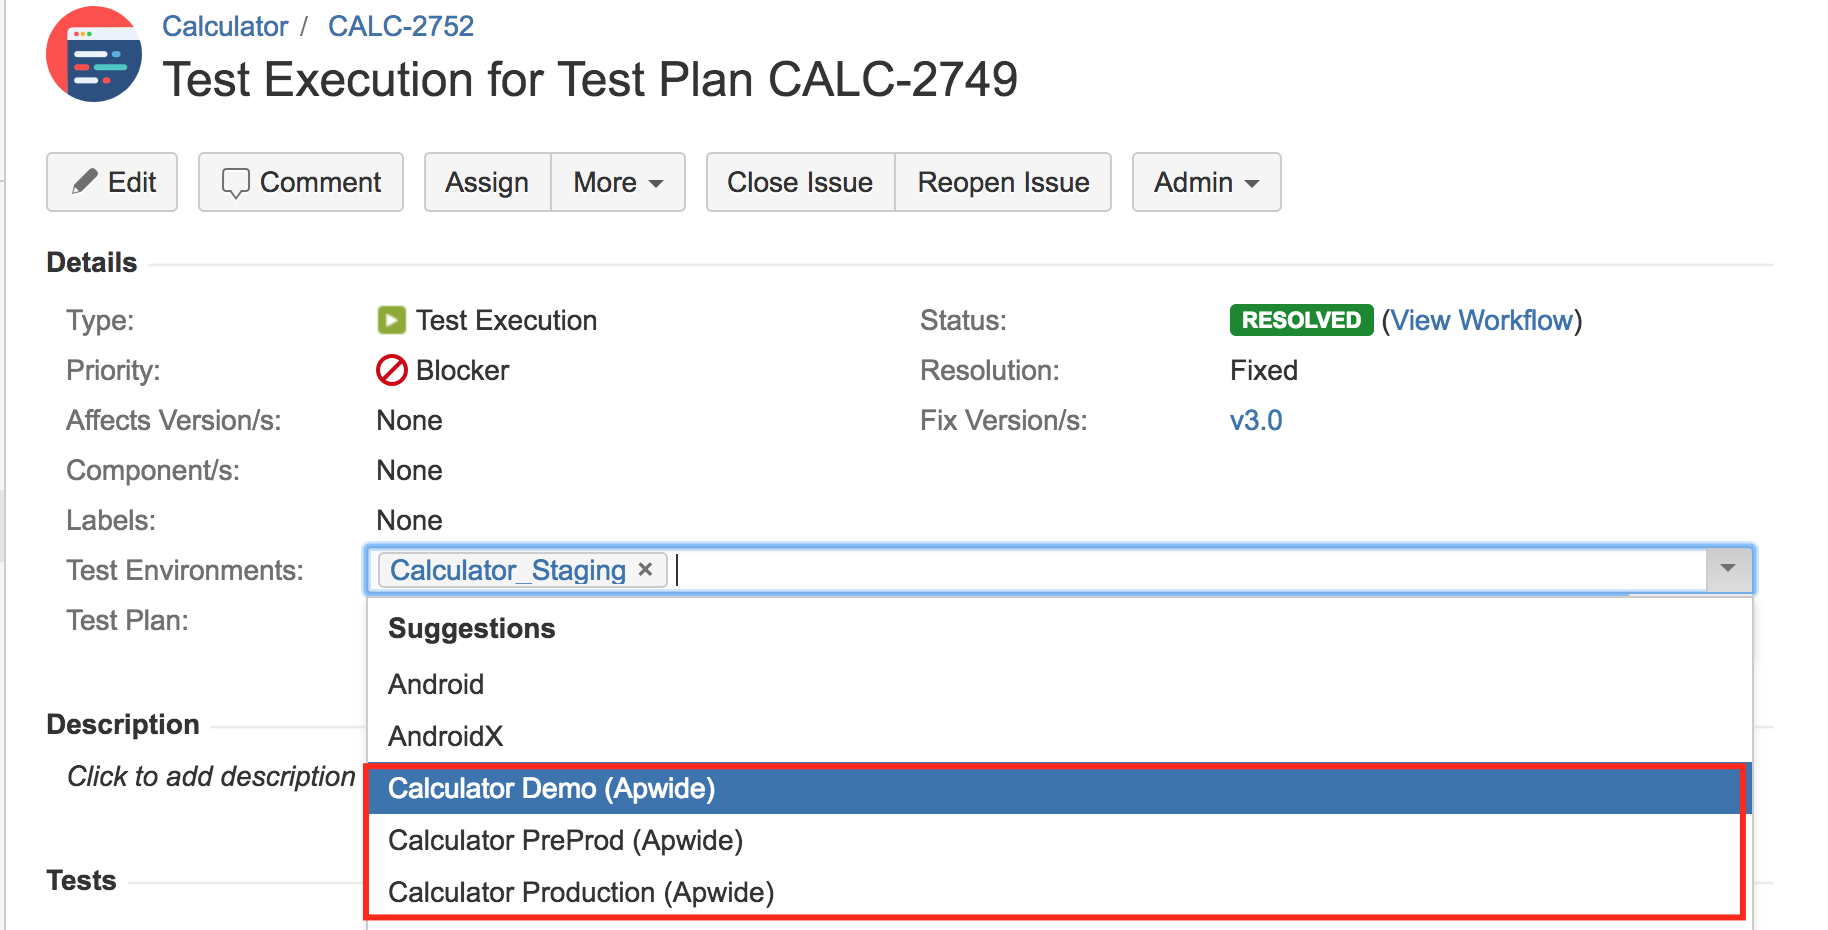Click the Tests section heading
This screenshot has width=1828, height=930.
click(81, 880)
